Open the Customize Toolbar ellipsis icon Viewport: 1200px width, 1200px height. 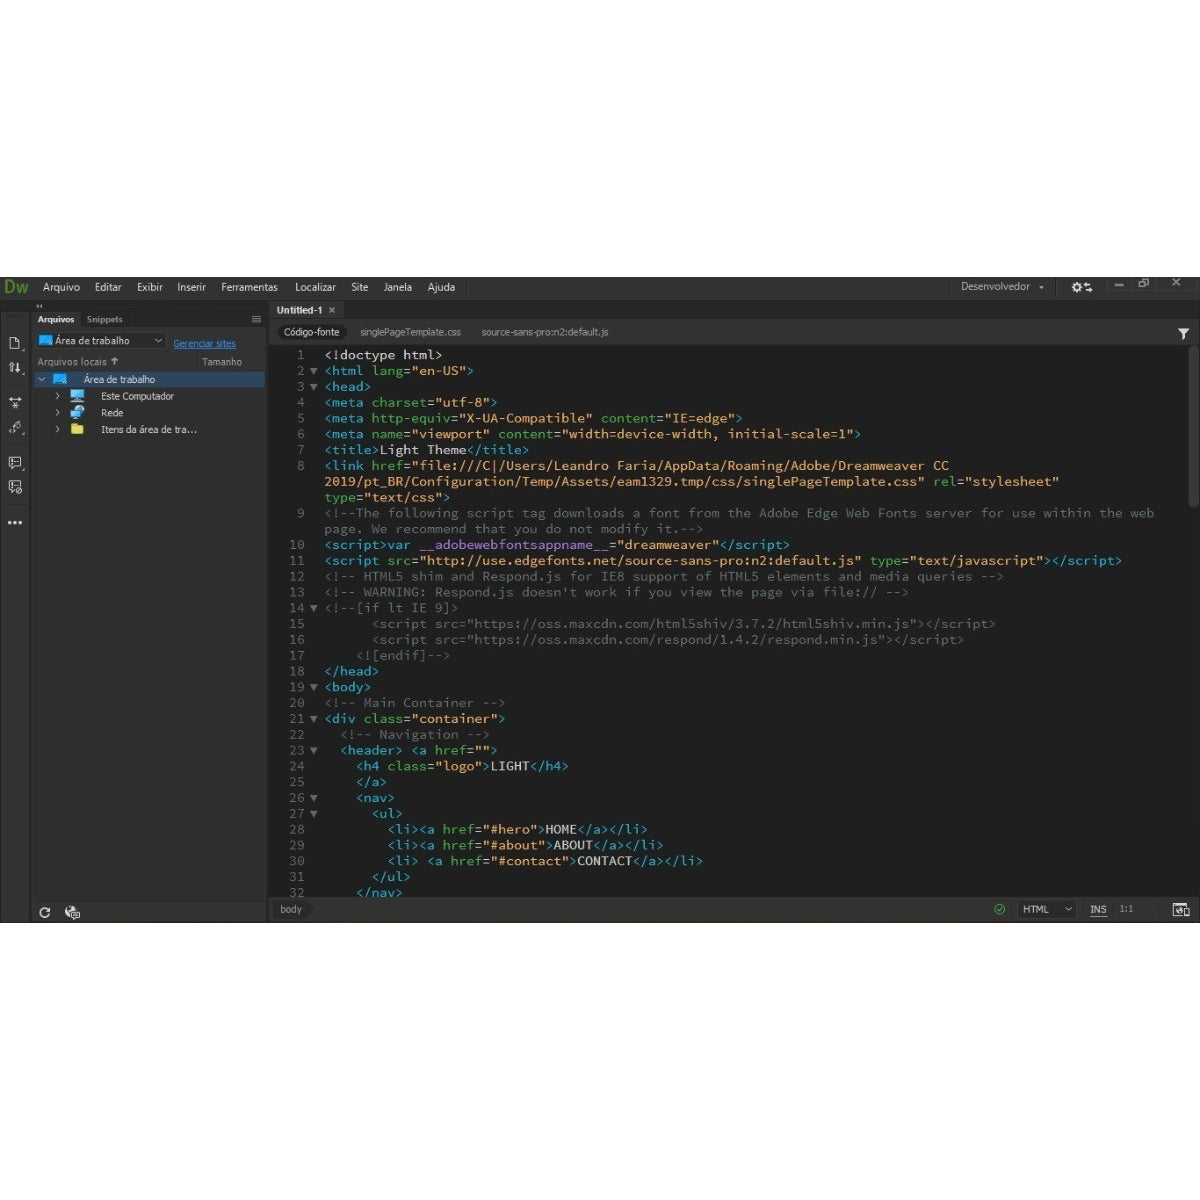click(x=15, y=522)
